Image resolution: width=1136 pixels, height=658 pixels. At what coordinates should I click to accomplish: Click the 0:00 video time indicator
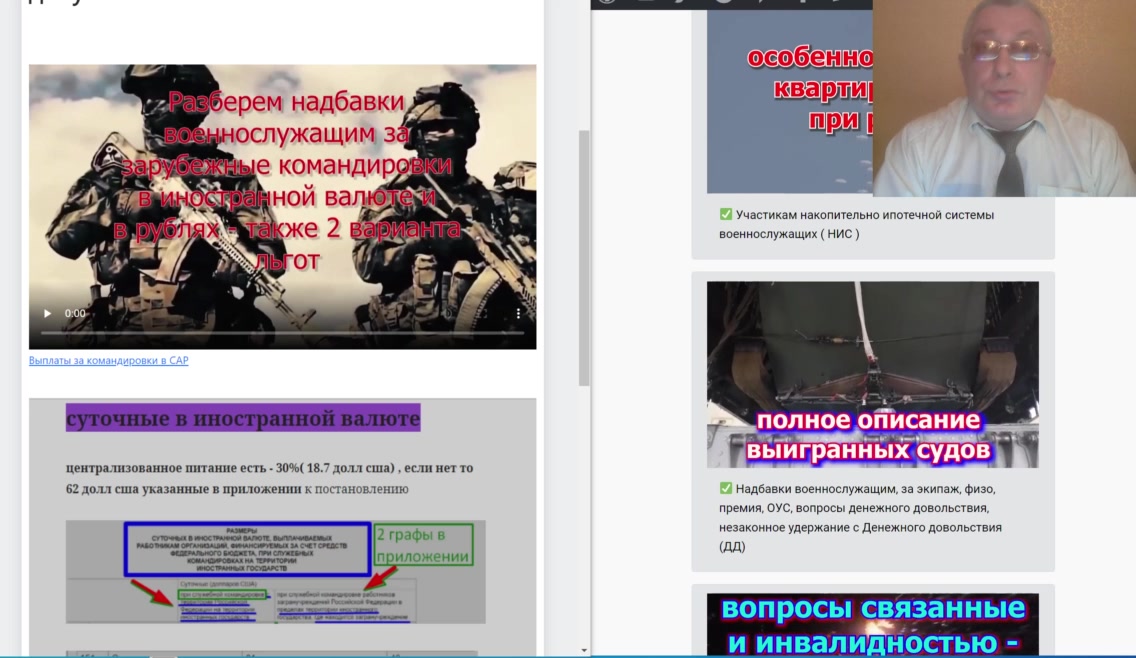point(75,313)
